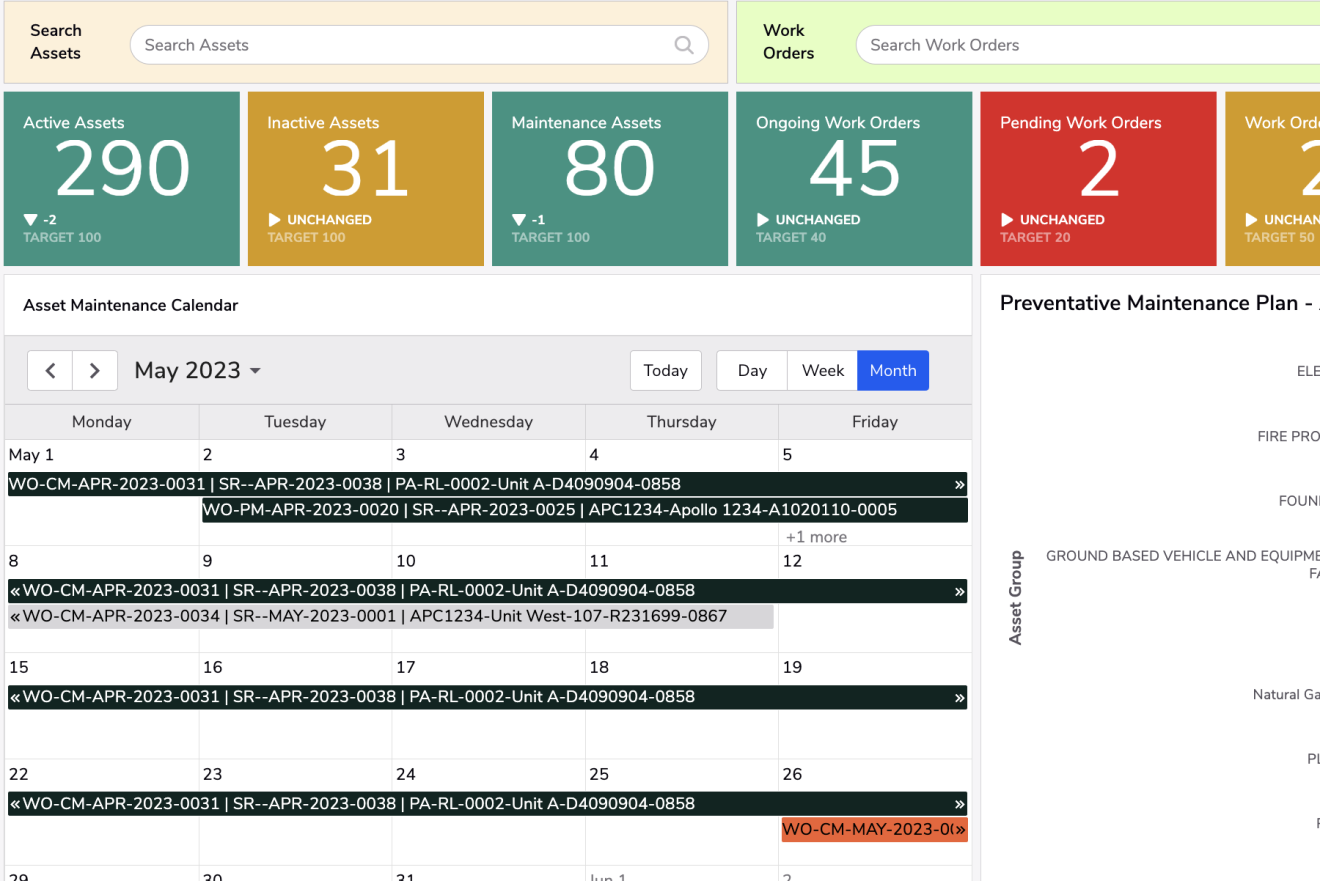Expand the +1 more events link
1320x881 pixels.
click(816, 537)
